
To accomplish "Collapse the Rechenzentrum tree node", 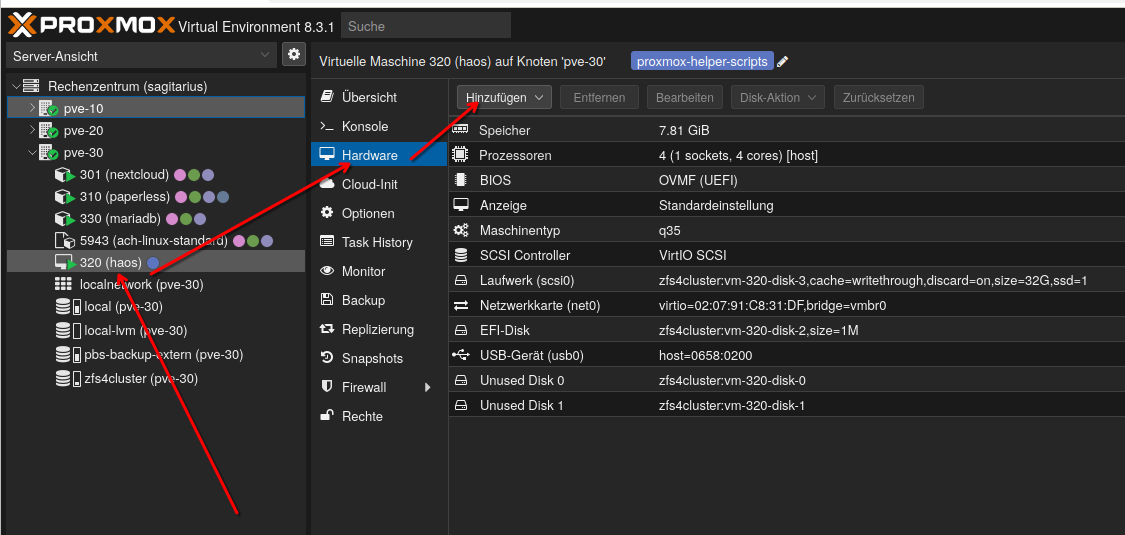I will (16, 86).
